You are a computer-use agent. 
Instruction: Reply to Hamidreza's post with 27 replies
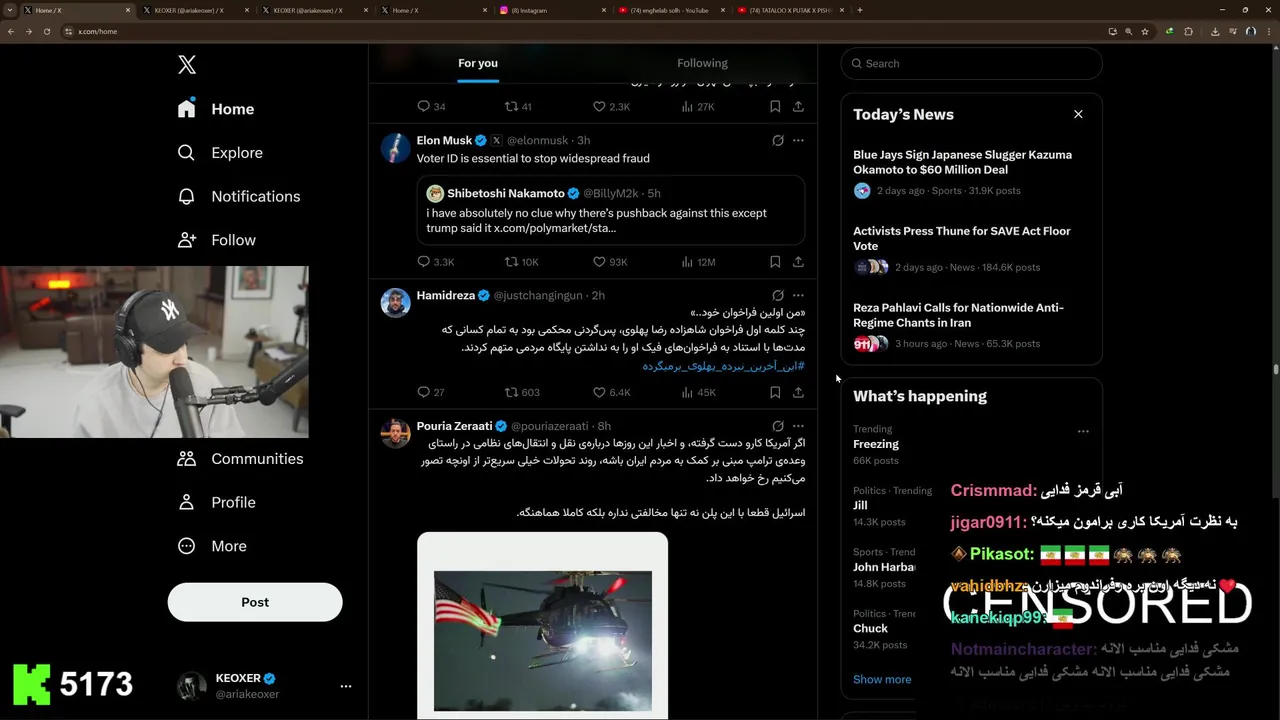pos(431,392)
